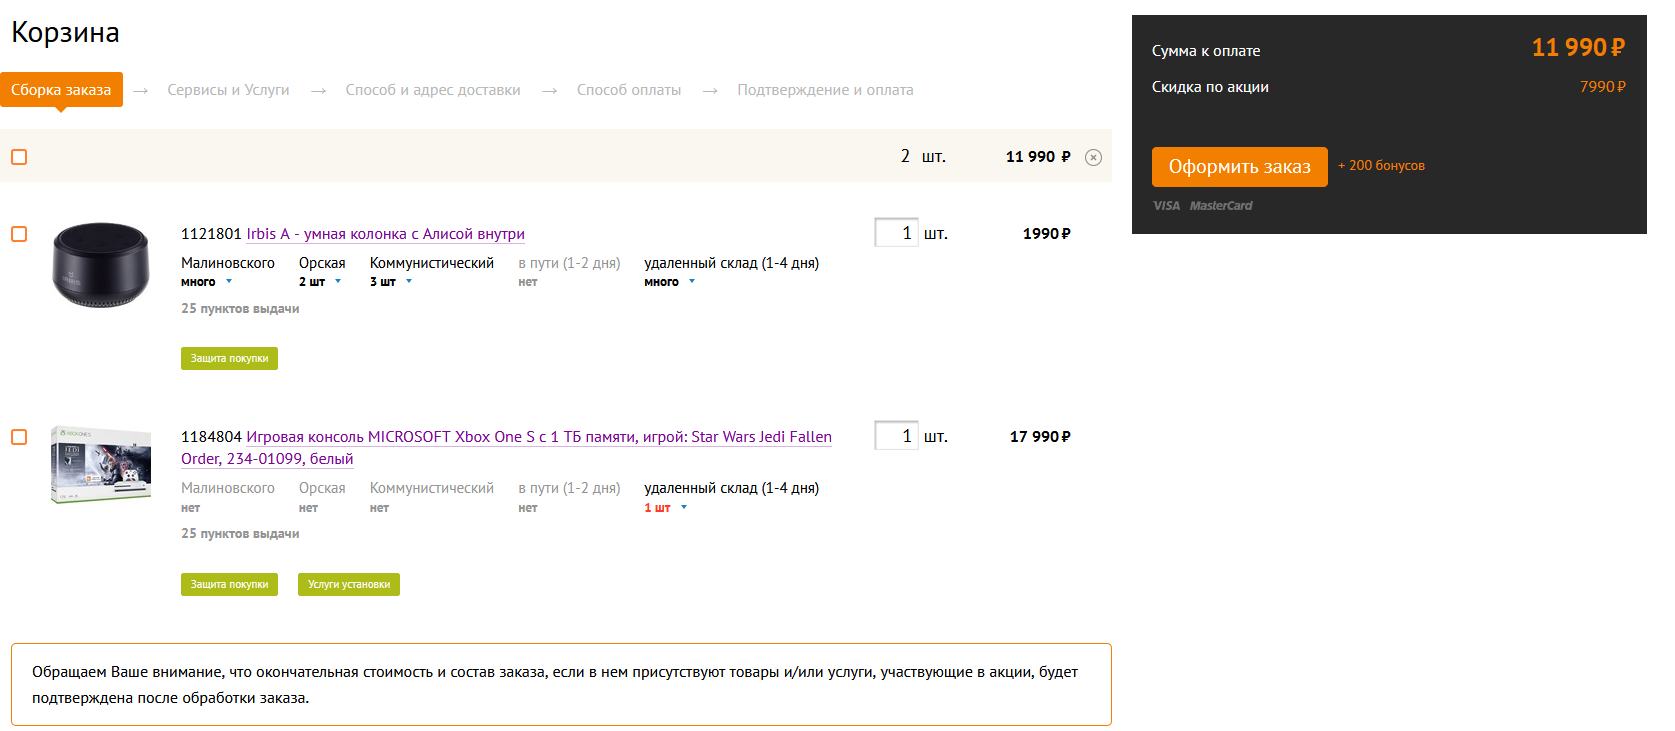Click 'в пути (1-2 дня)' in the Xbox row
This screenshot has height=731, width=1675.
click(569, 488)
